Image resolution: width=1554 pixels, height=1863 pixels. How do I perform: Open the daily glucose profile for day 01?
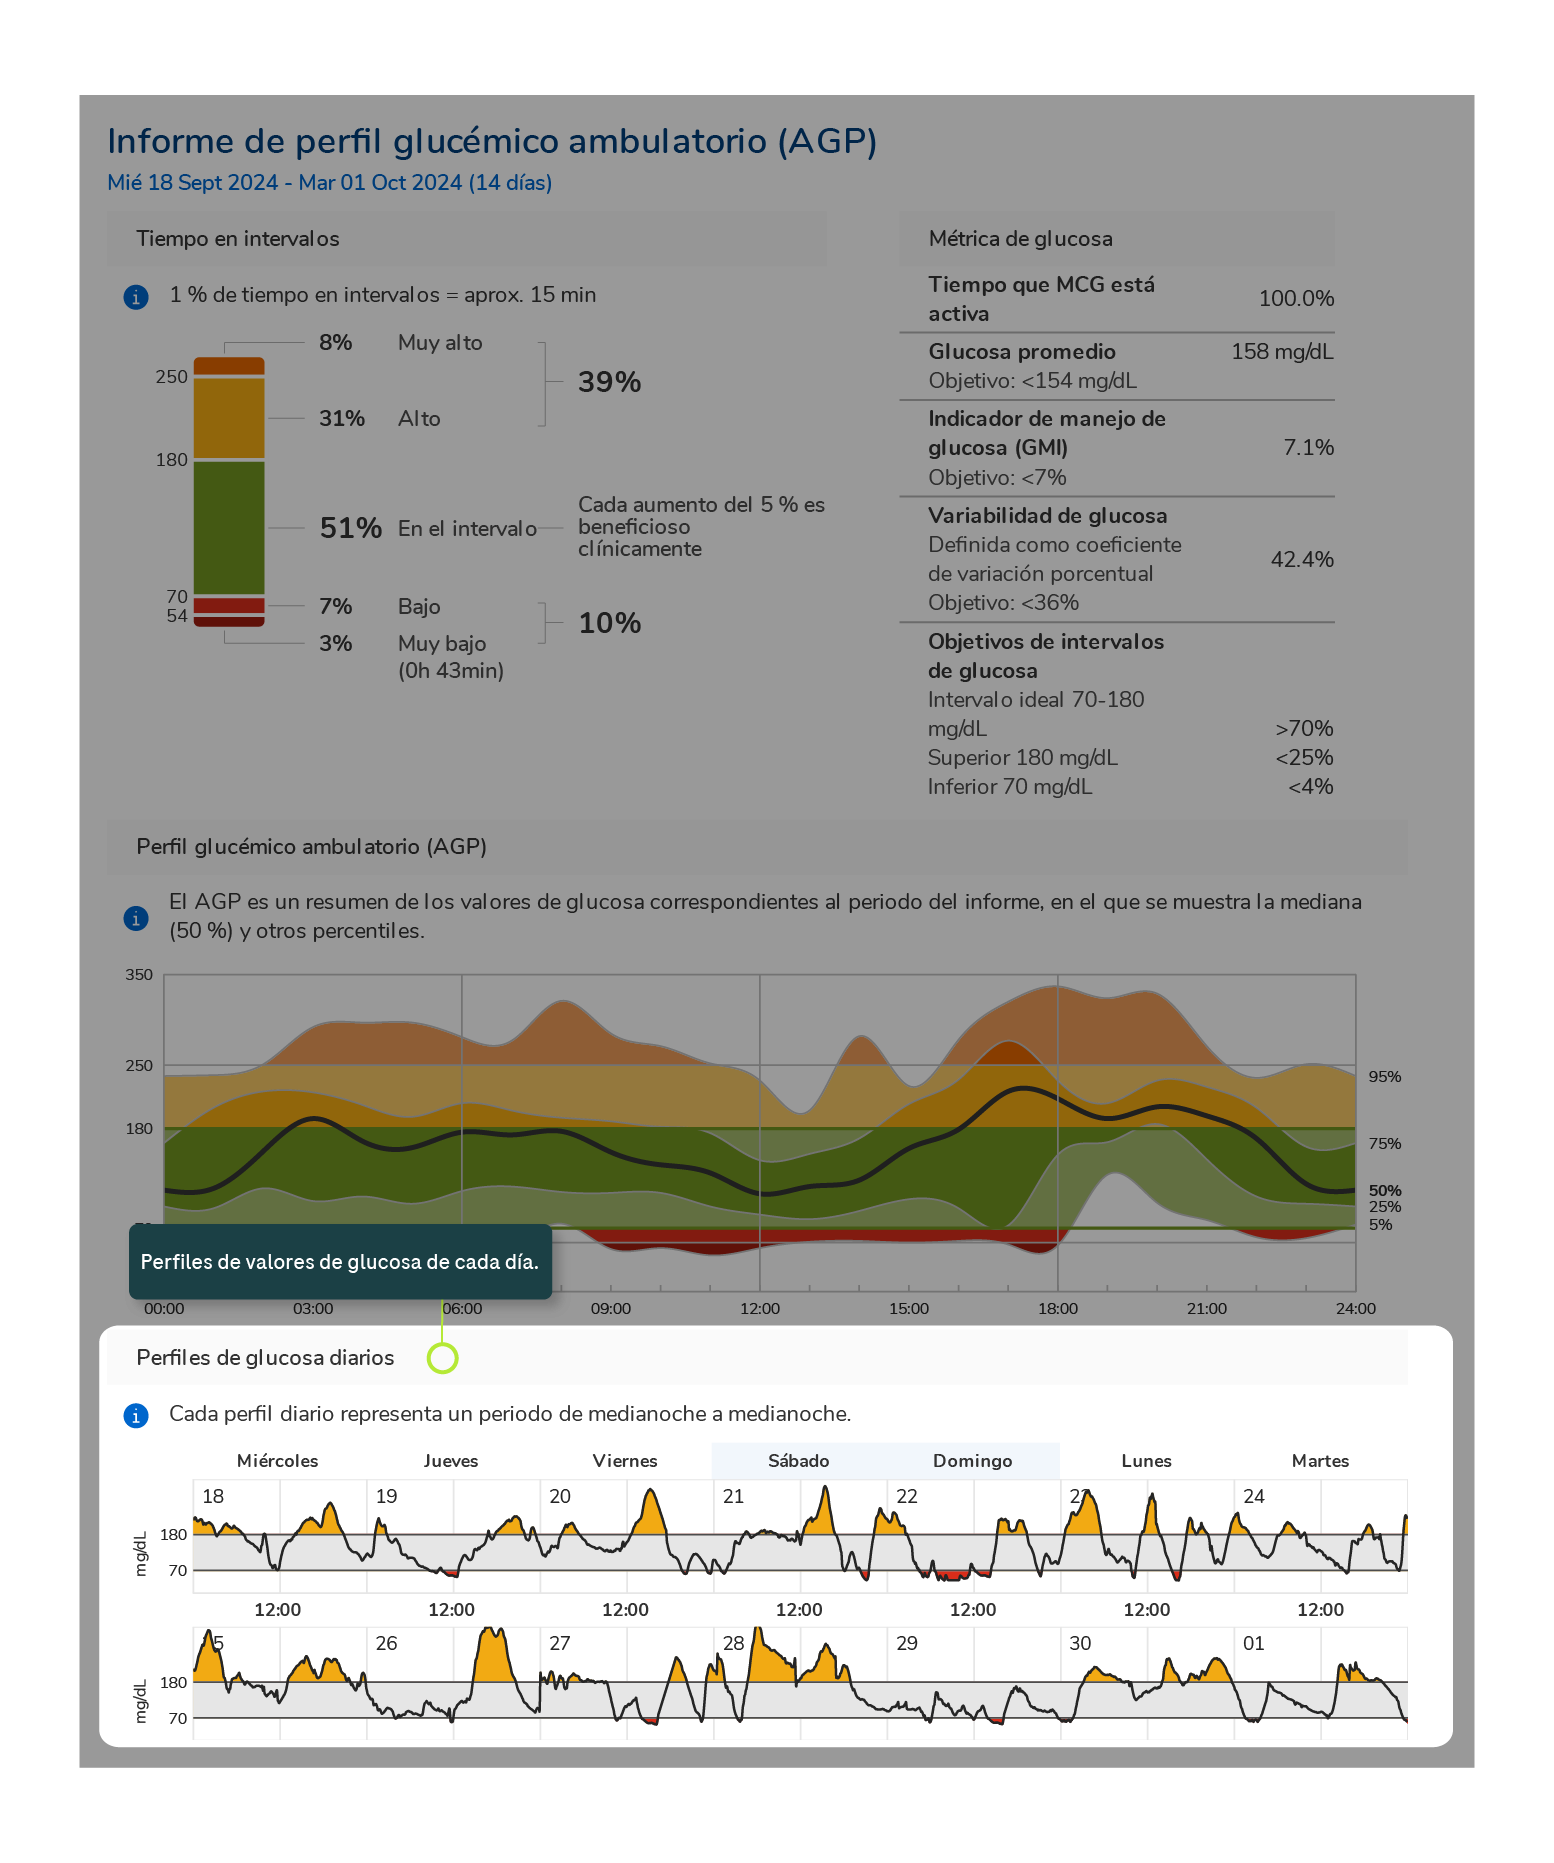1321,1683
